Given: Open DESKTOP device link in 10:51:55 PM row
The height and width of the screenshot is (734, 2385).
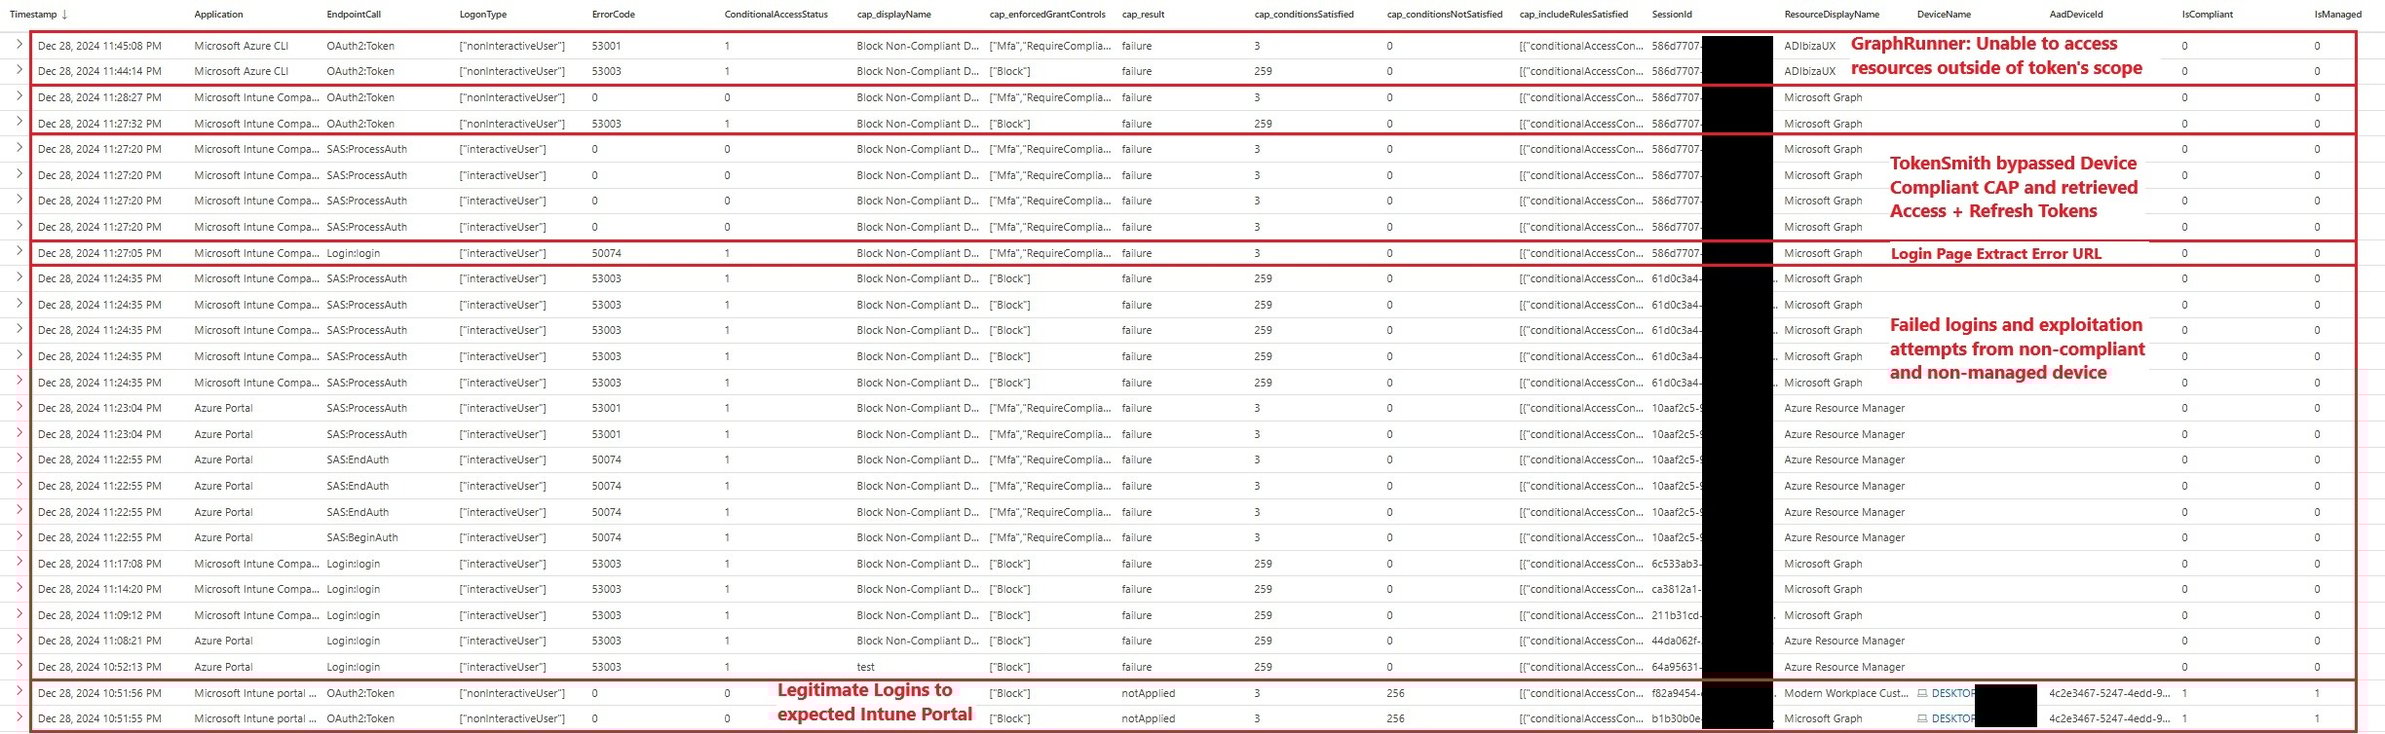Looking at the screenshot, I should 1952,719.
